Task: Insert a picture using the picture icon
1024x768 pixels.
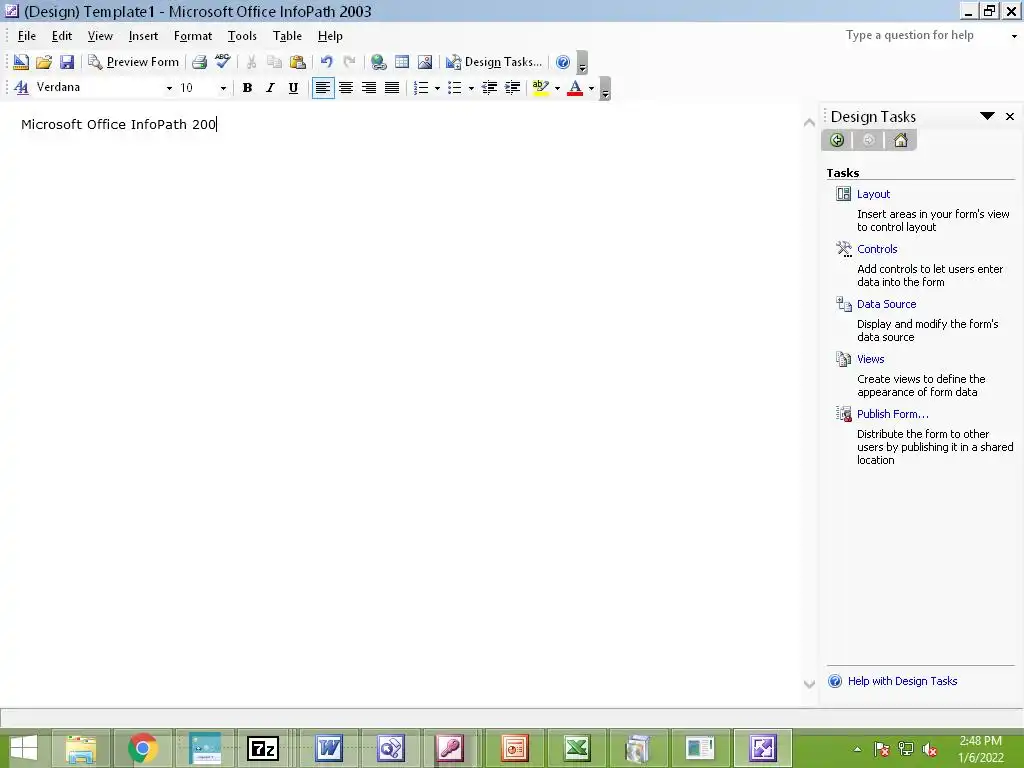Action: point(424,62)
